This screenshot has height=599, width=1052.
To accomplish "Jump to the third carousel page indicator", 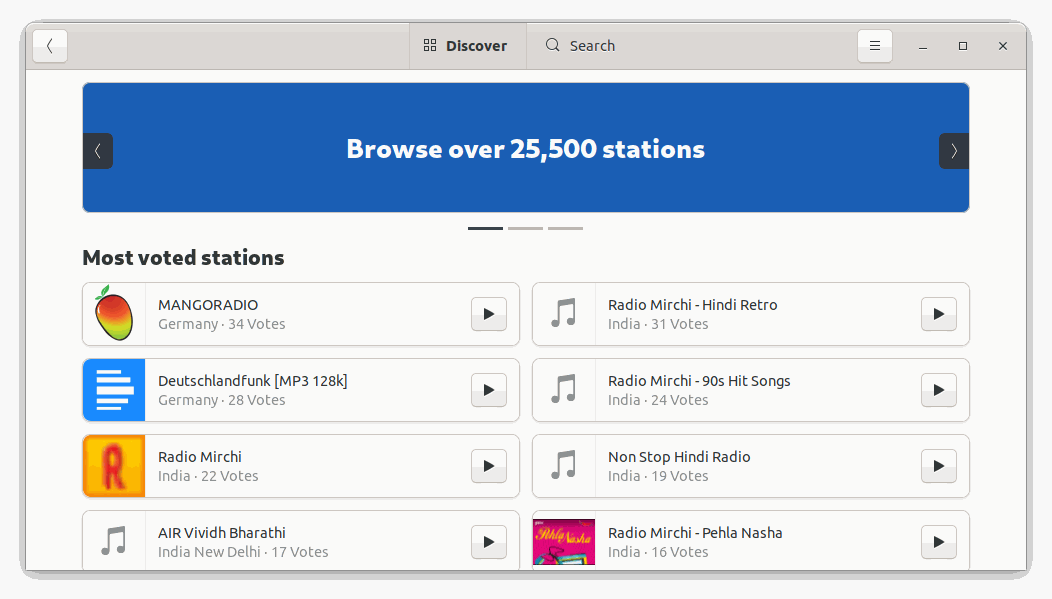I will coord(566,229).
